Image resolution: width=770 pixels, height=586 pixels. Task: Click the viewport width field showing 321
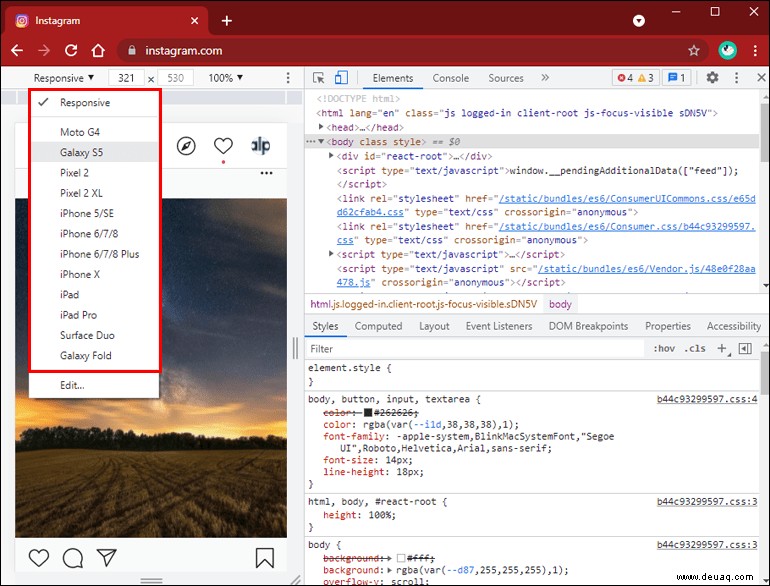126,78
